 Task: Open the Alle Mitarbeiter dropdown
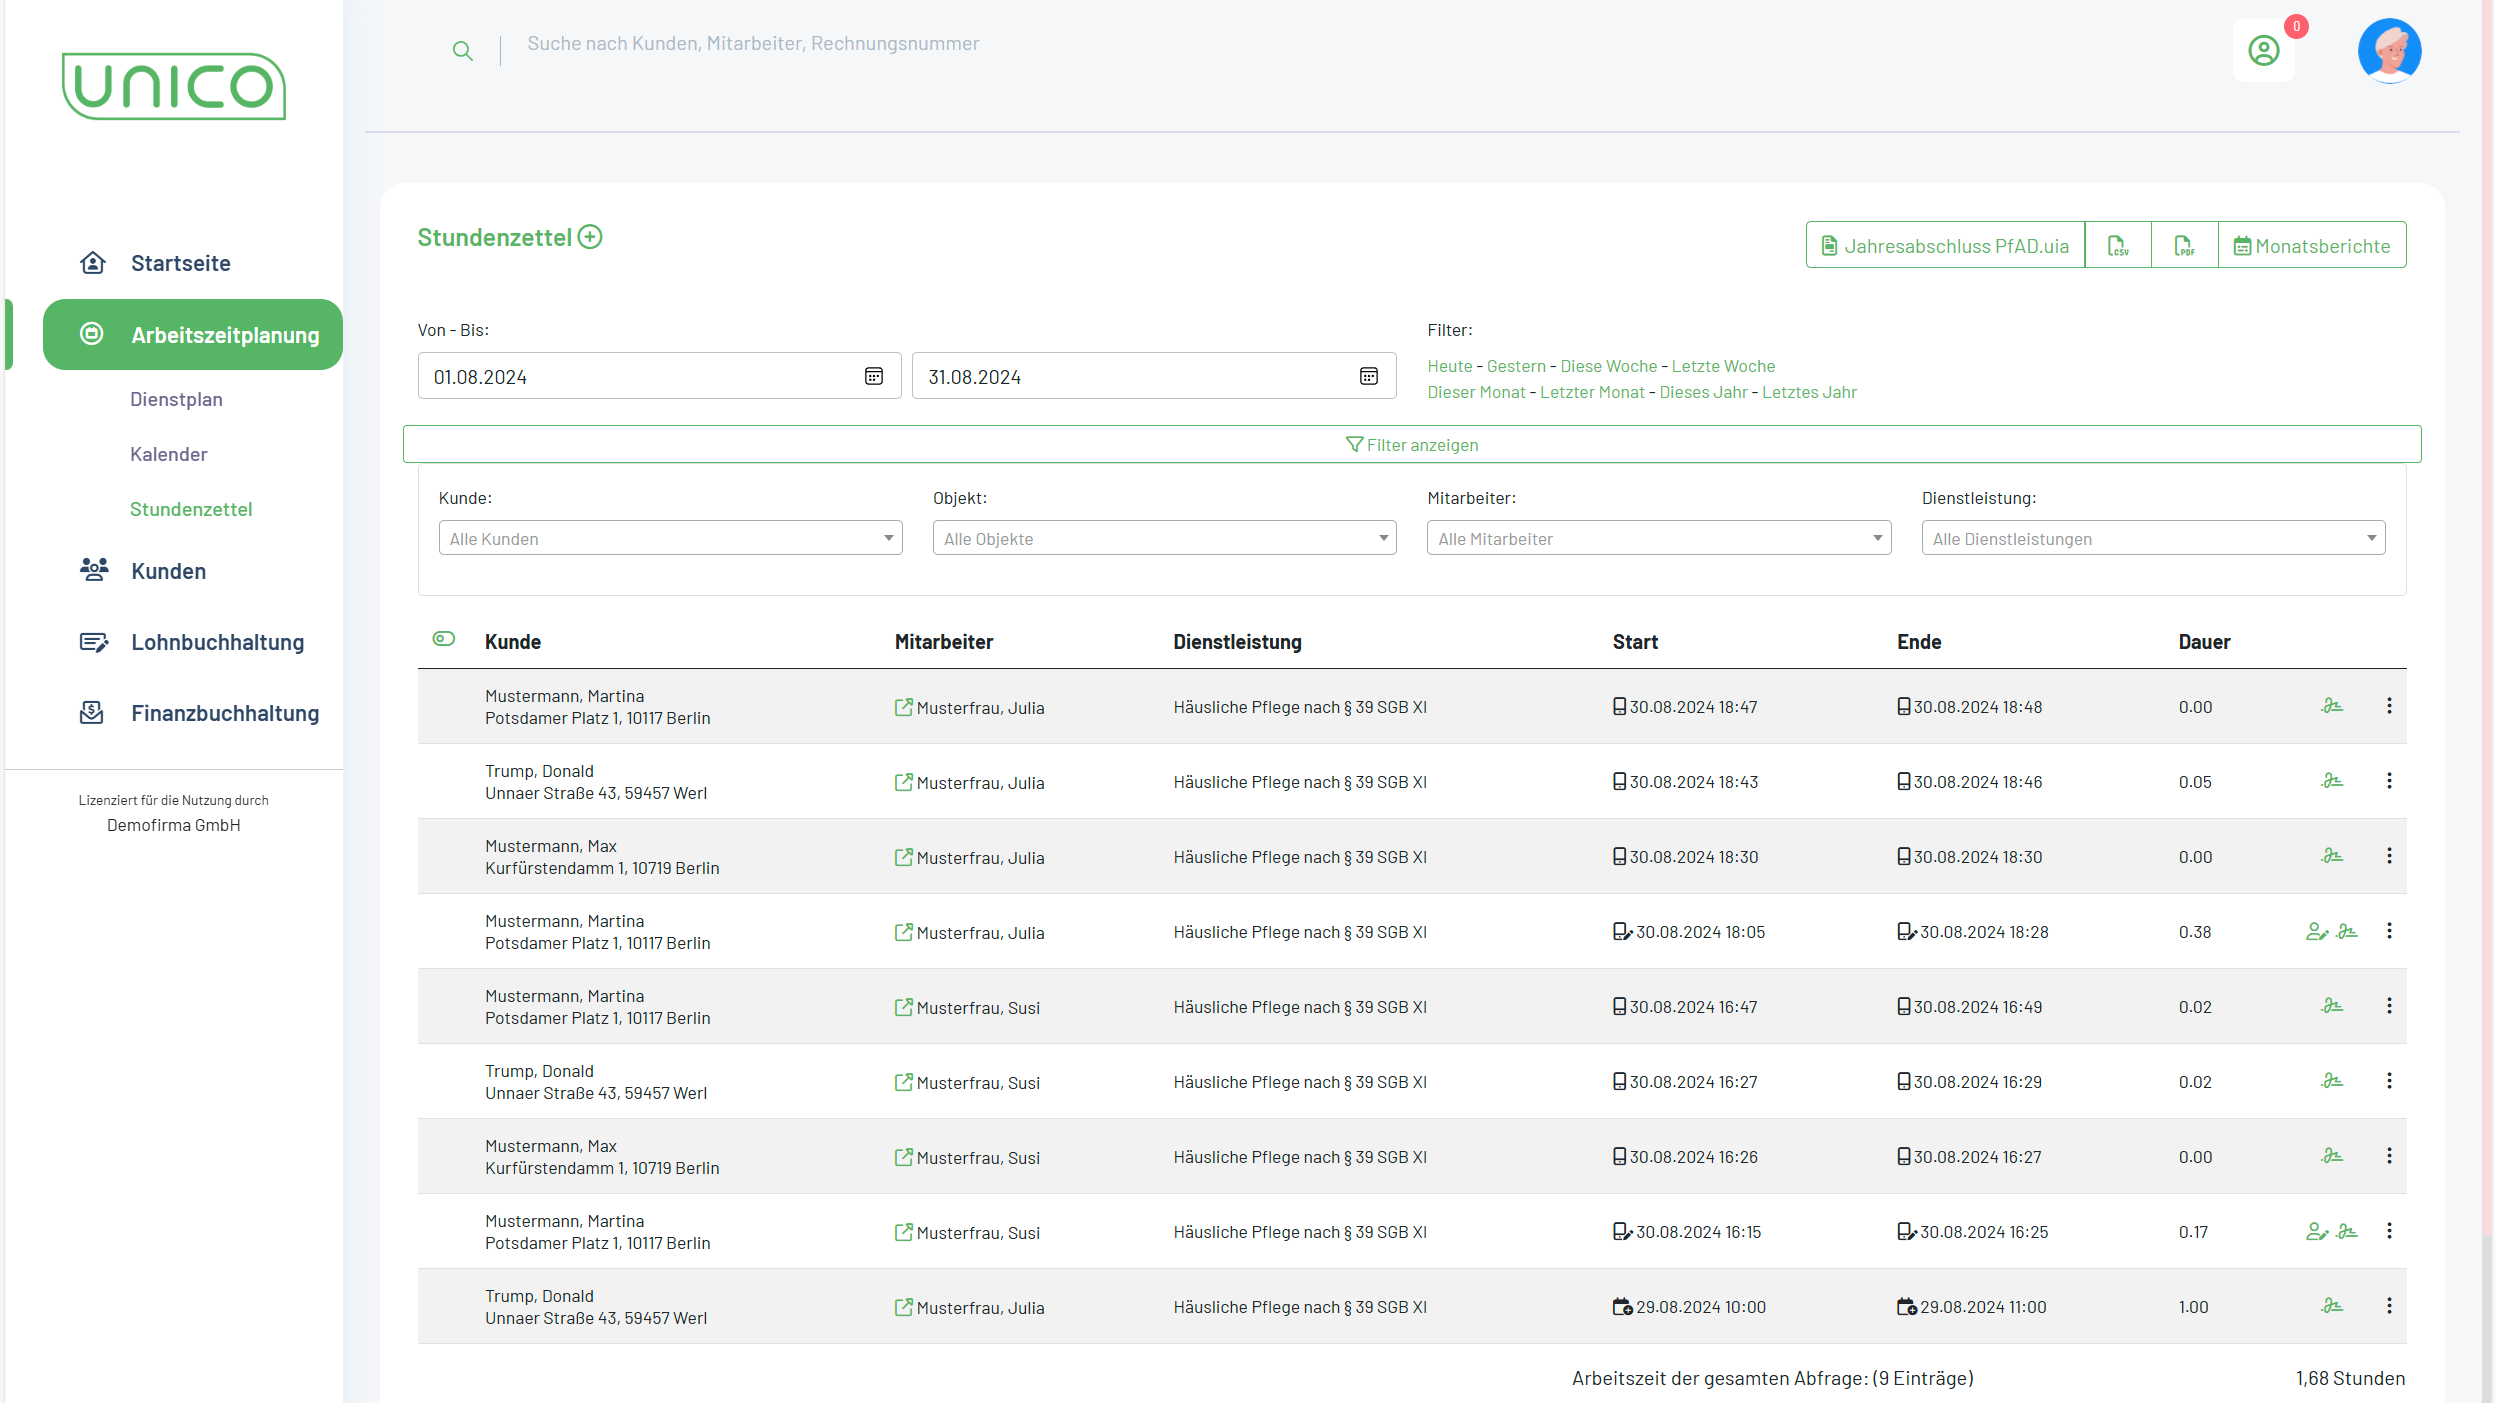point(1658,539)
